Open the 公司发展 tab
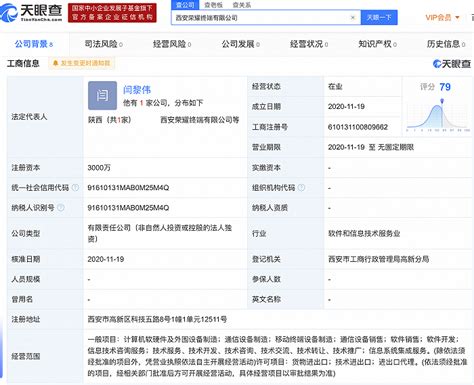The height and width of the screenshot is (385, 474). [241, 44]
